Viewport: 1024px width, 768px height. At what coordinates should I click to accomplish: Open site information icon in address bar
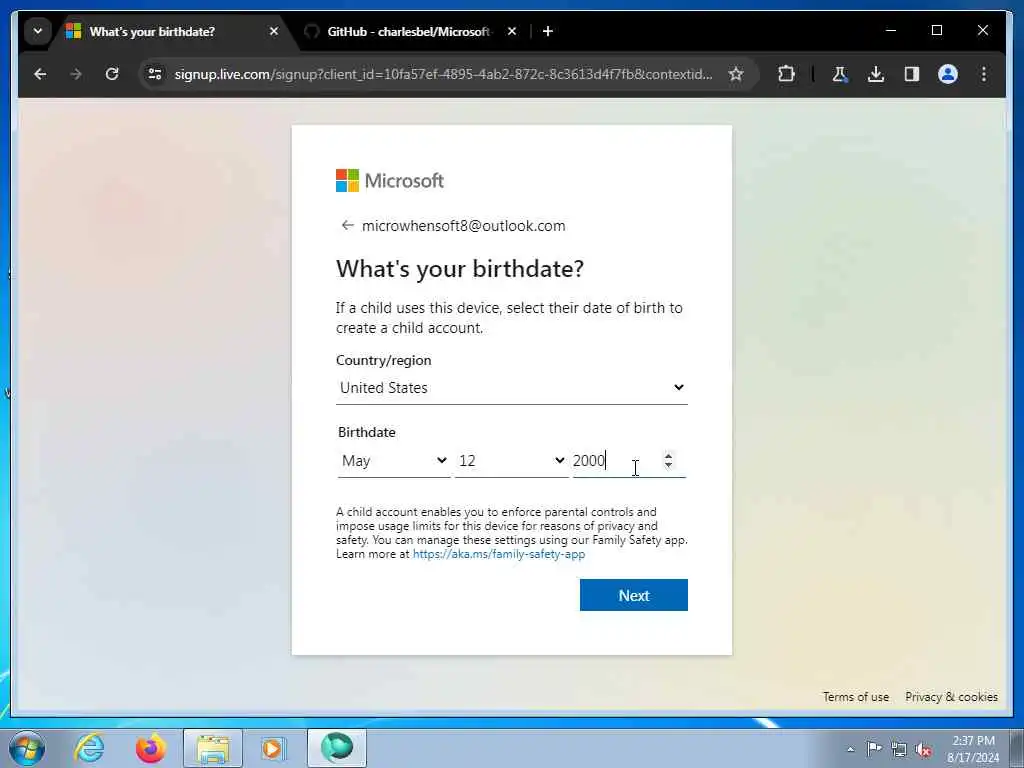(x=155, y=74)
